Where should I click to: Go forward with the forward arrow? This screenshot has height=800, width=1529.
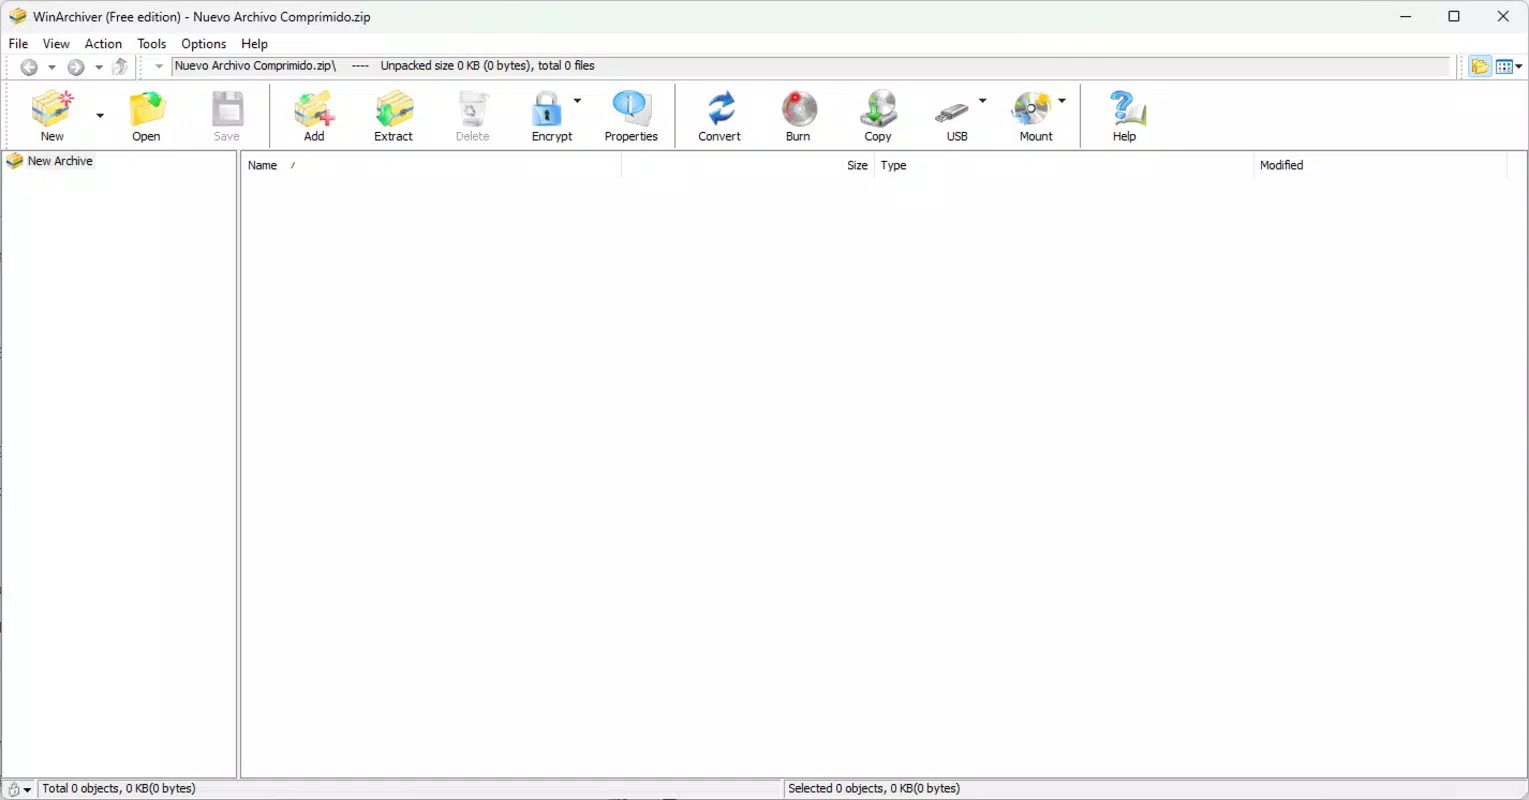click(75, 67)
